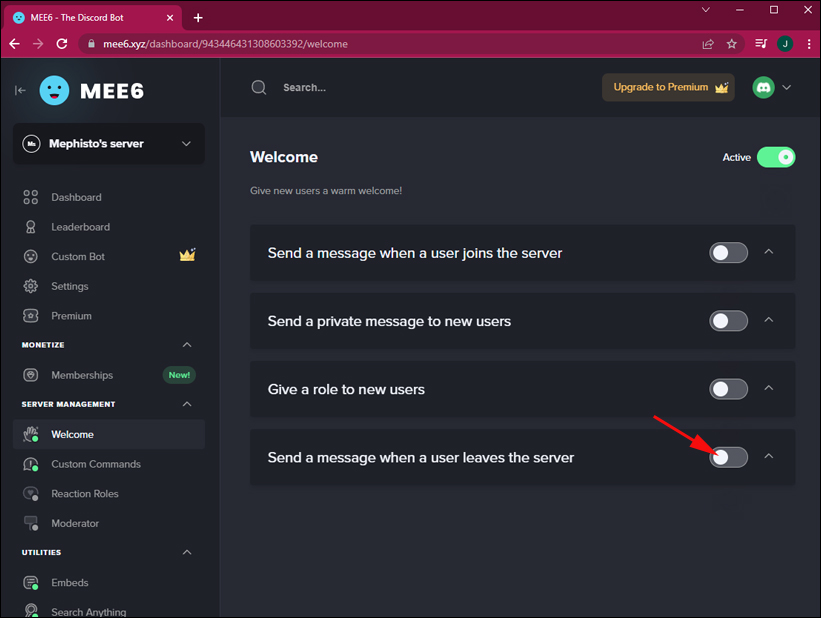Turn on private message to new users

(729, 321)
